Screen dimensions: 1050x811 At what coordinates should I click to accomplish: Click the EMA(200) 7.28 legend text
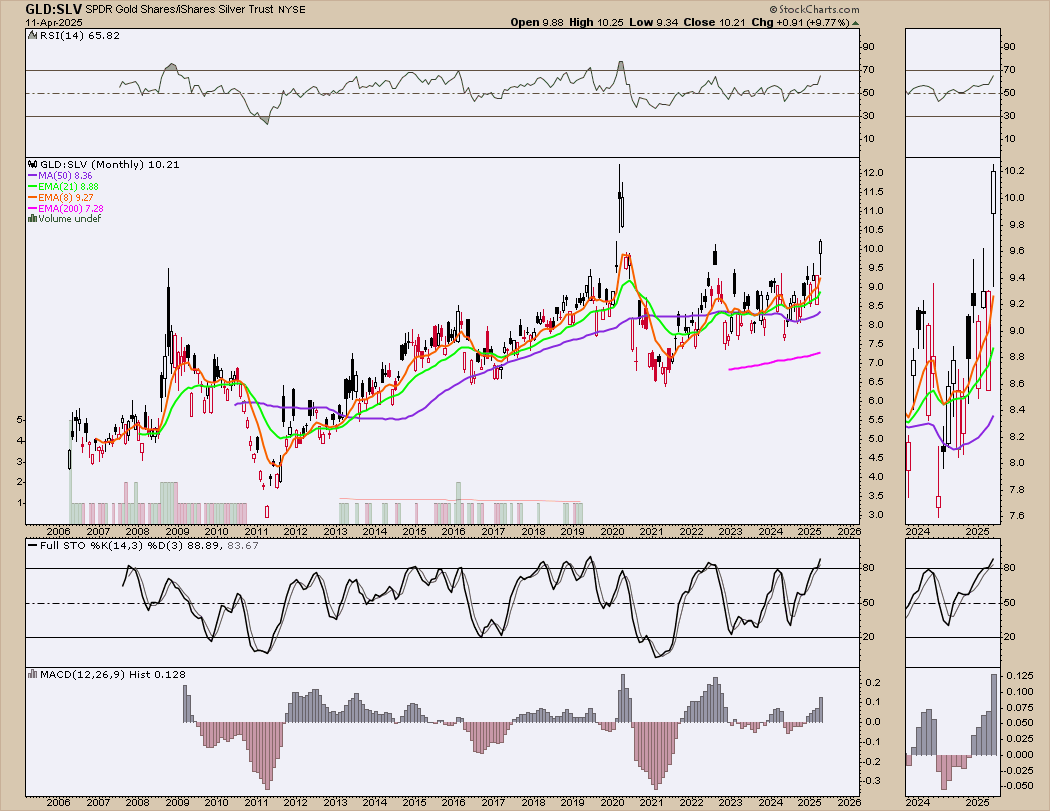point(71,208)
